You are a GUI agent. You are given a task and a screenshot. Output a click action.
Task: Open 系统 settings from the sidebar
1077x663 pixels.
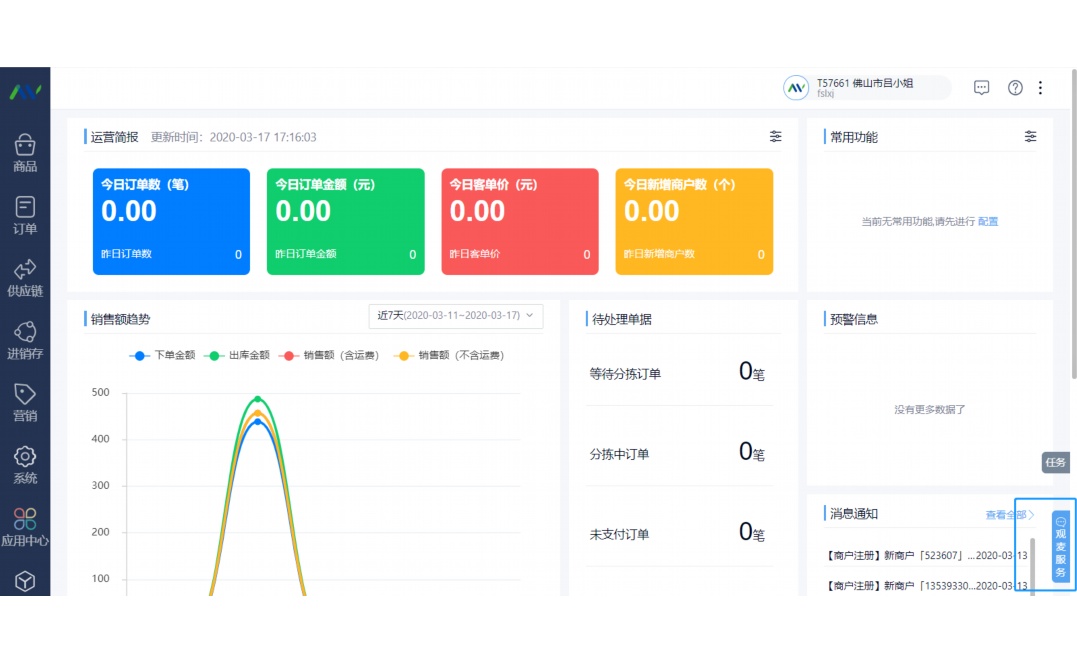tap(25, 463)
